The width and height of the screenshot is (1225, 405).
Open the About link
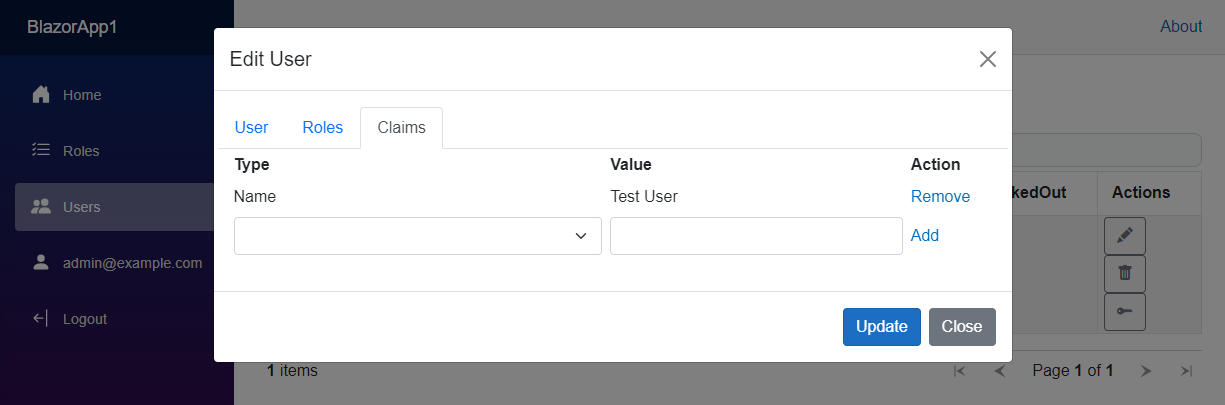[x=1181, y=27]
